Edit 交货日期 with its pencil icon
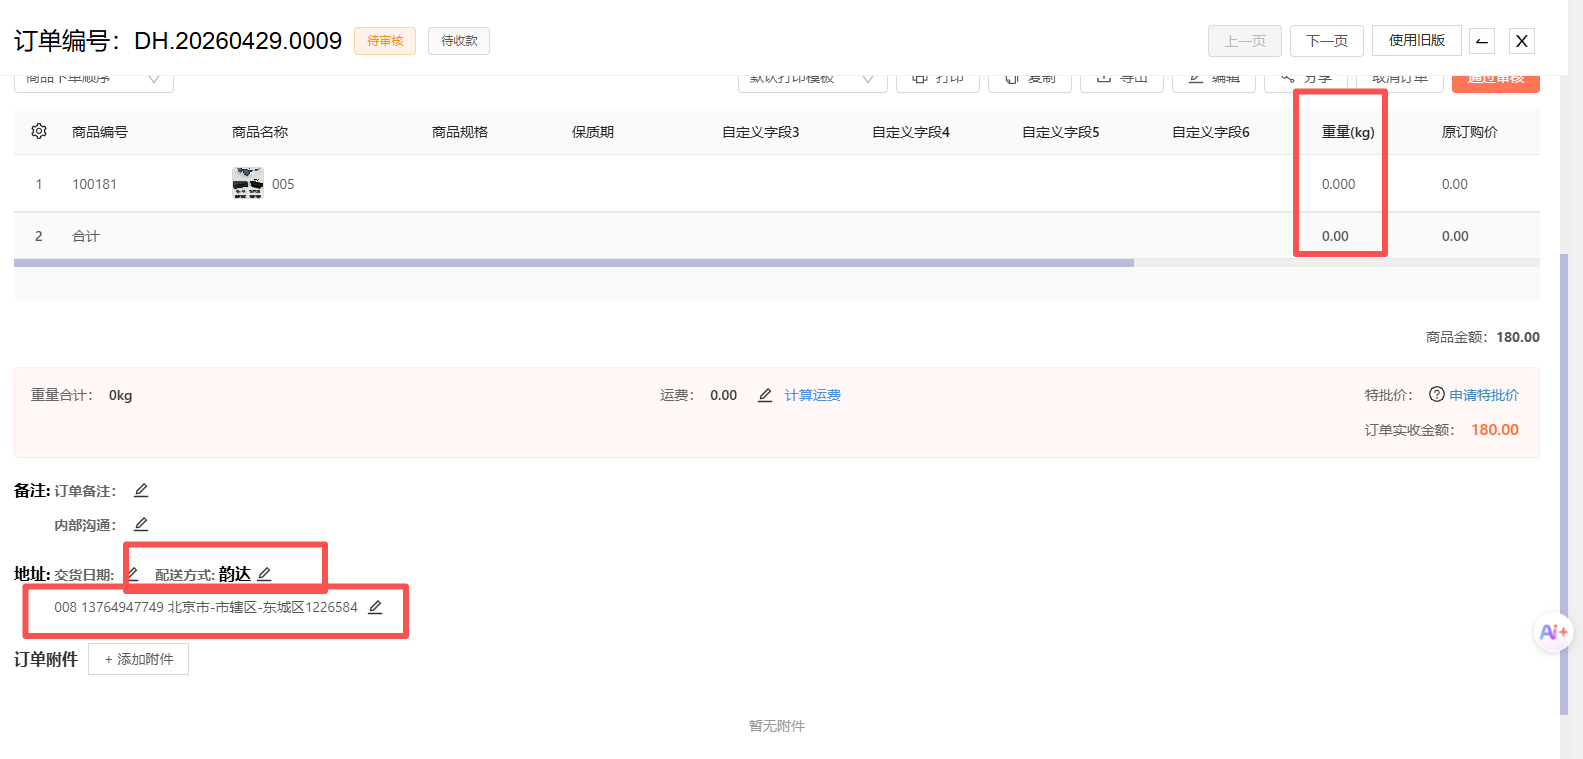Image resolution: width=1583 pixels, height=759 pixels. coord(132,574)
